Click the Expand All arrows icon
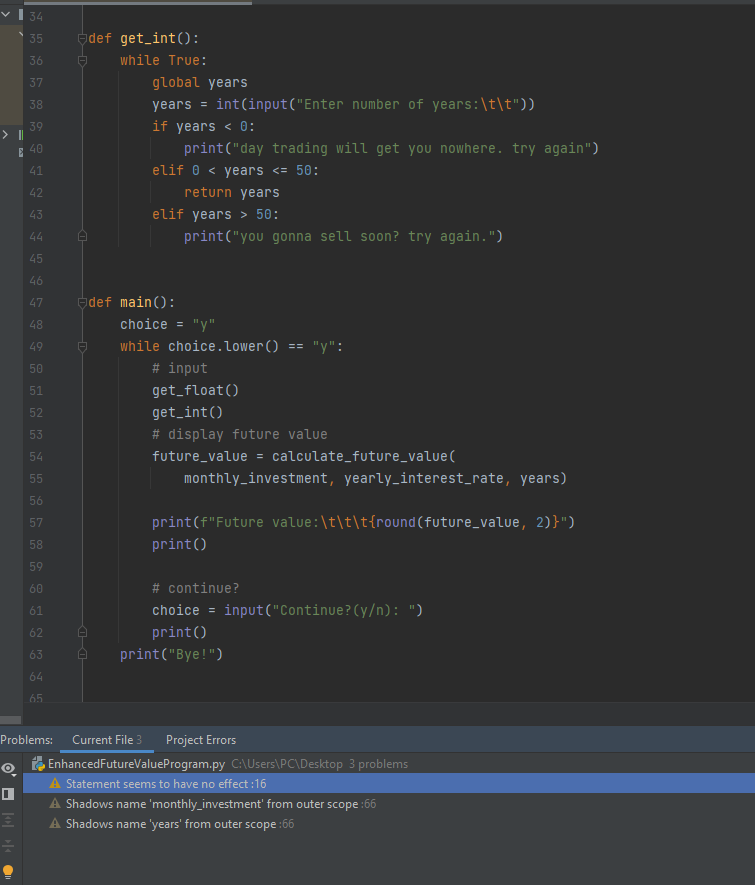This screenshot has height=885, width=755. coord(8,820)
